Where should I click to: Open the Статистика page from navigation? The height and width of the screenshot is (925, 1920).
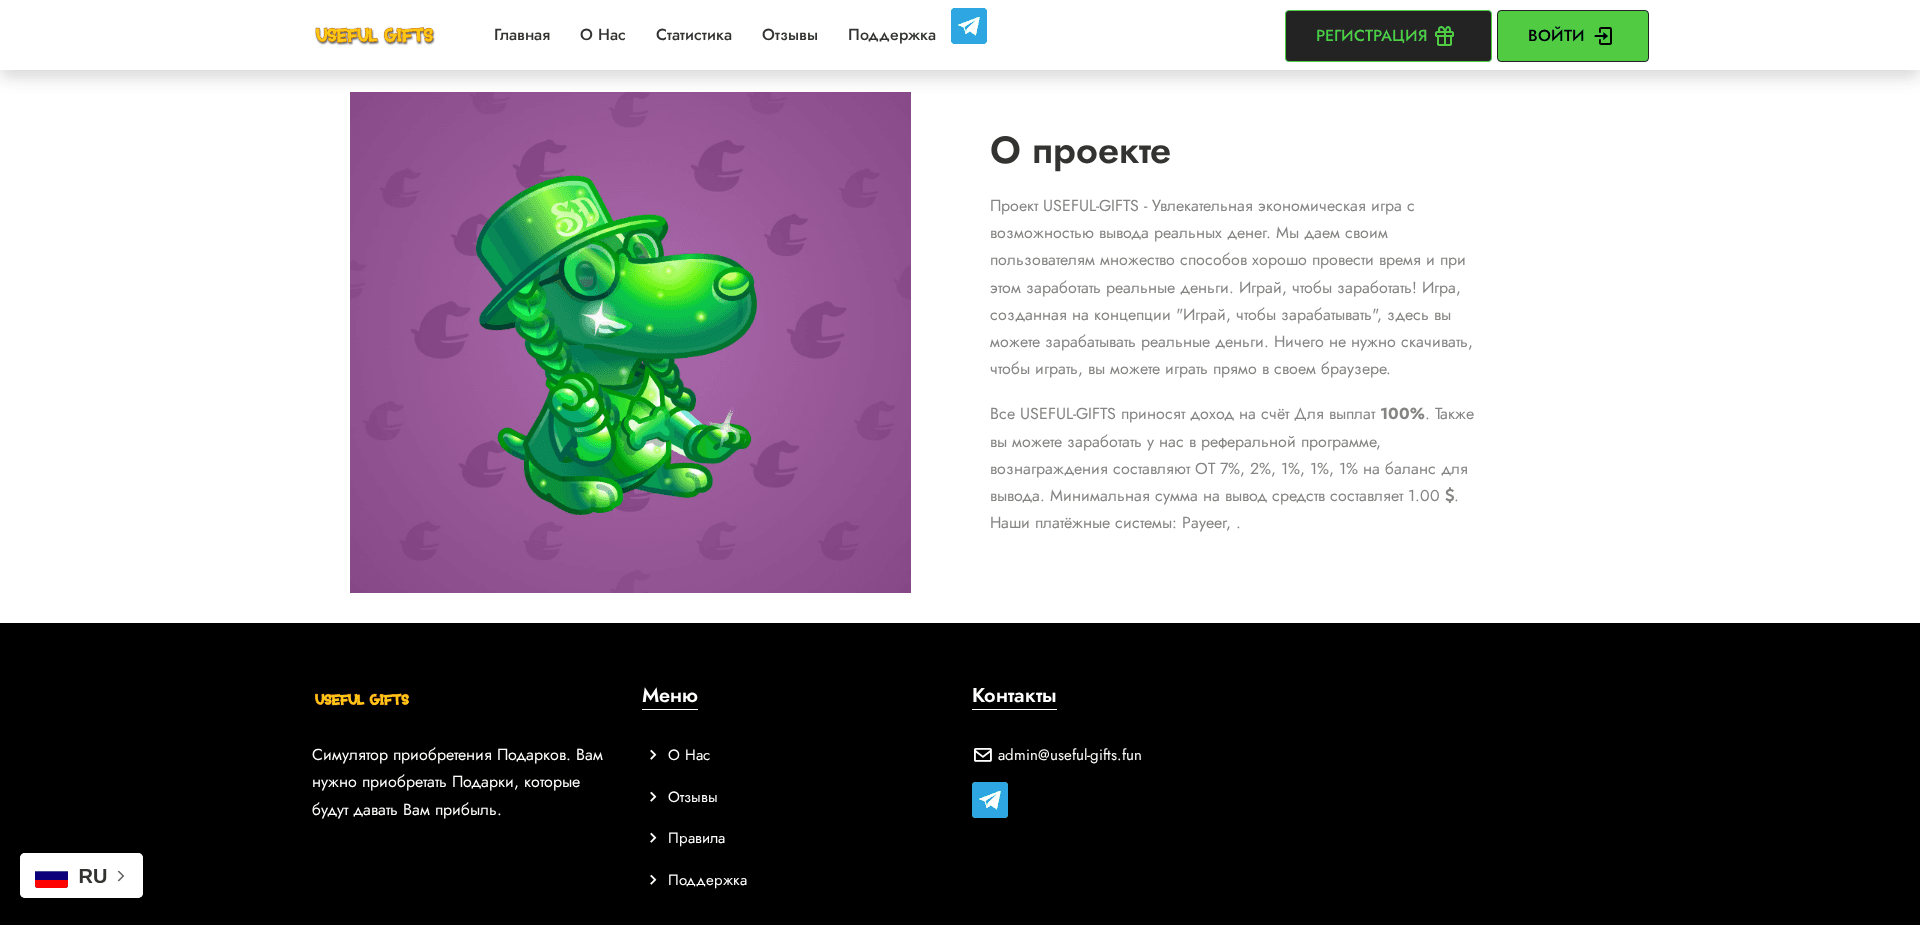coord(693,35)
